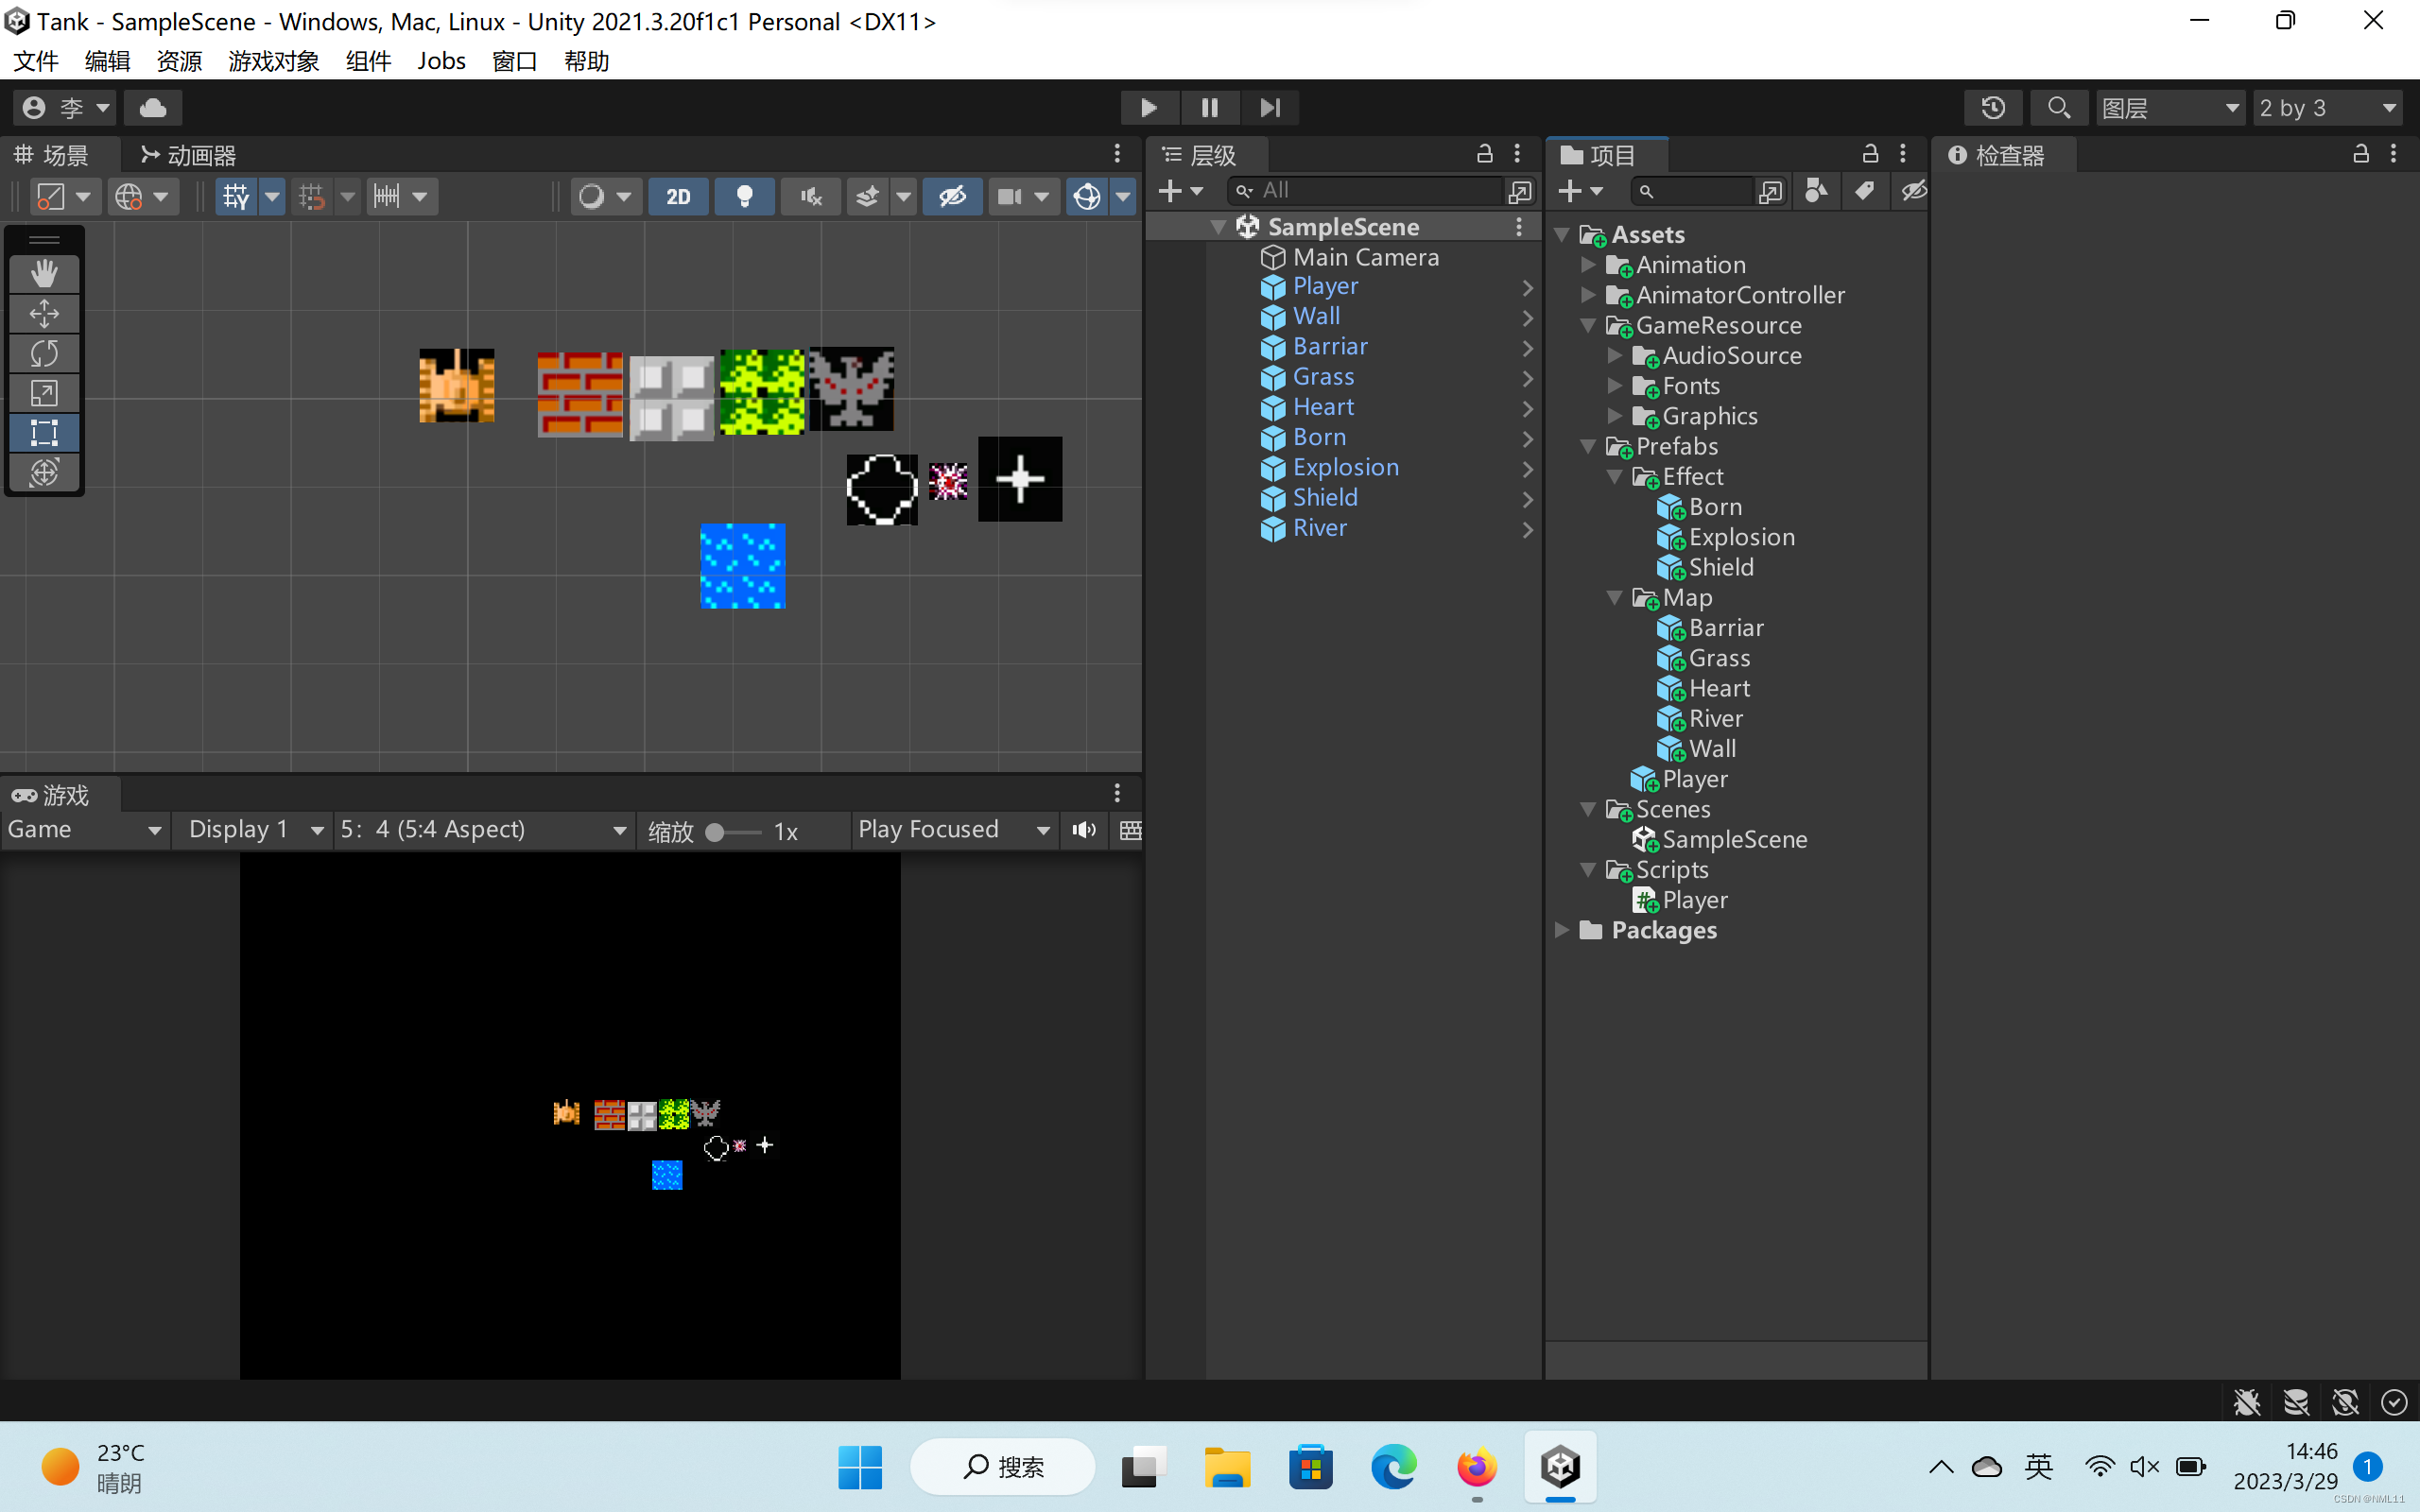Viewport: 2420px width, 1512px height.
Task: Open the Jobs menu
Action: click(x=441, y=61)
